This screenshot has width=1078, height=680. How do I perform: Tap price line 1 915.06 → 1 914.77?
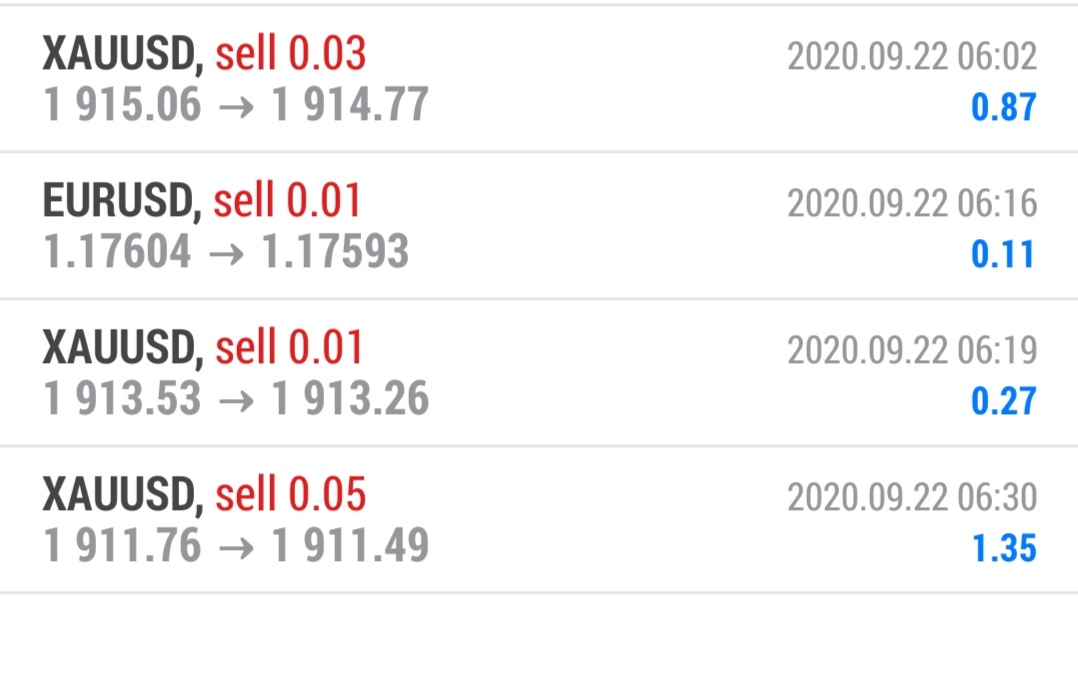point(236,105)
